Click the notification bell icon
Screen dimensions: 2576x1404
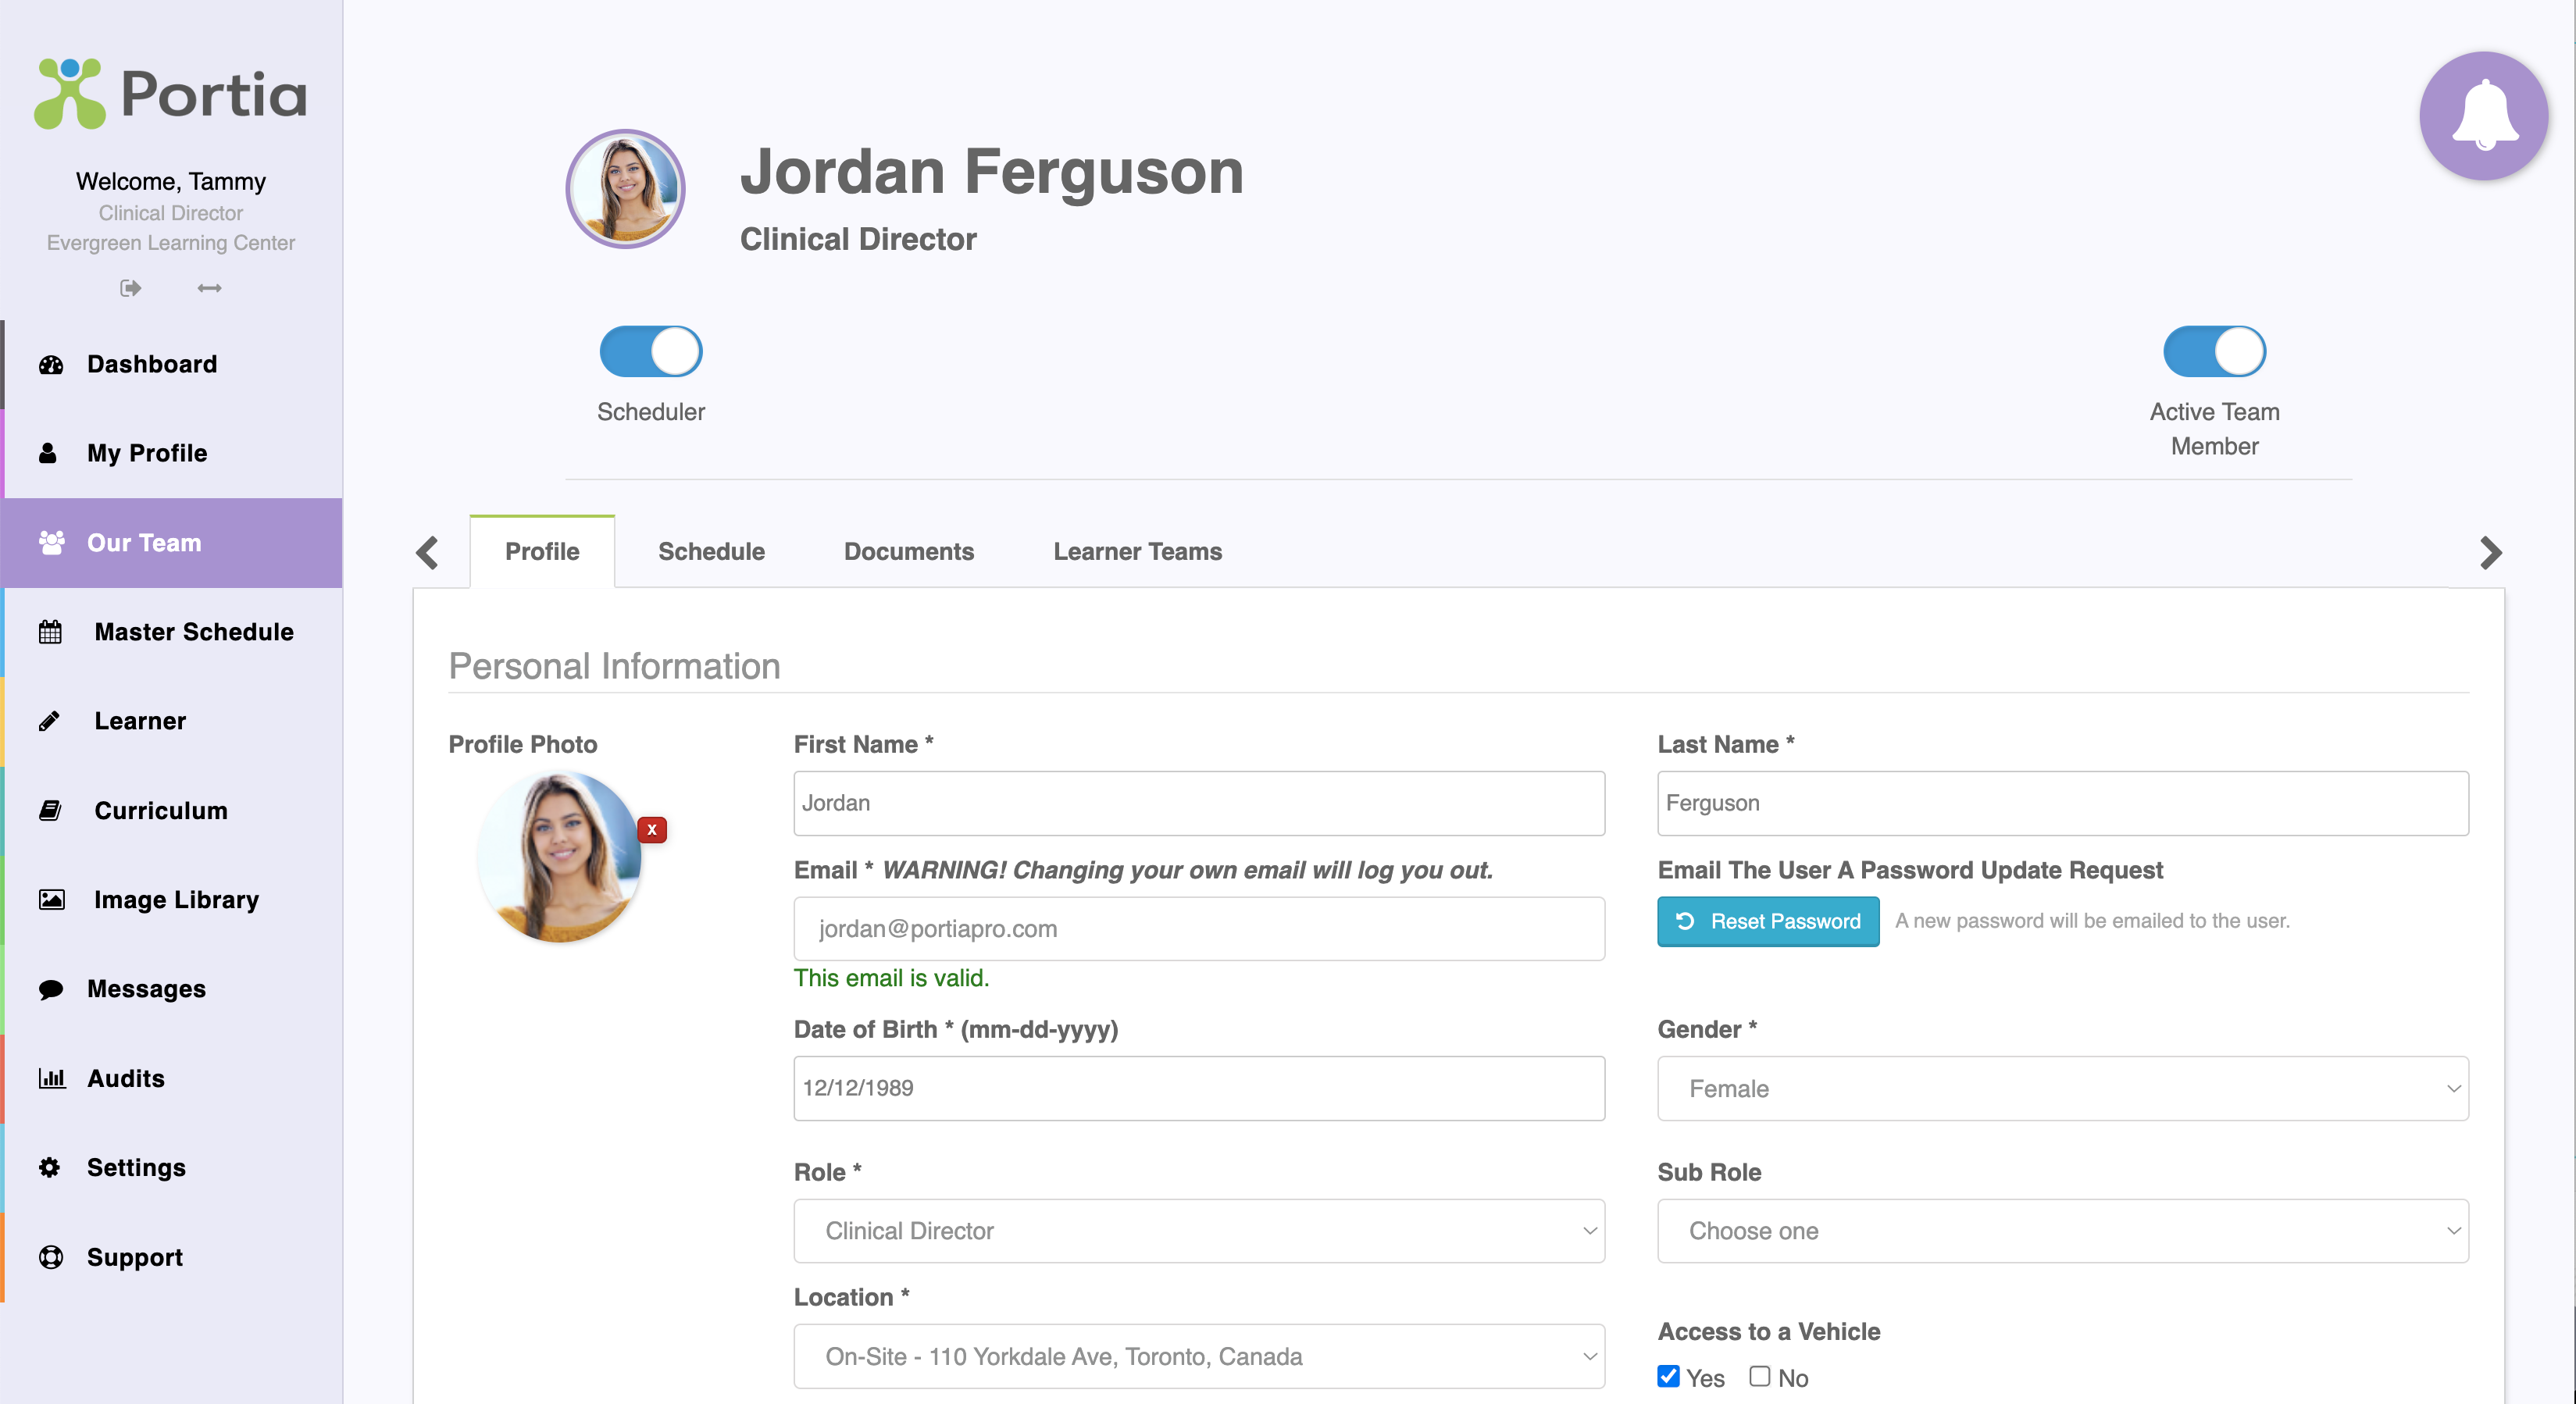coord(2483,116)
